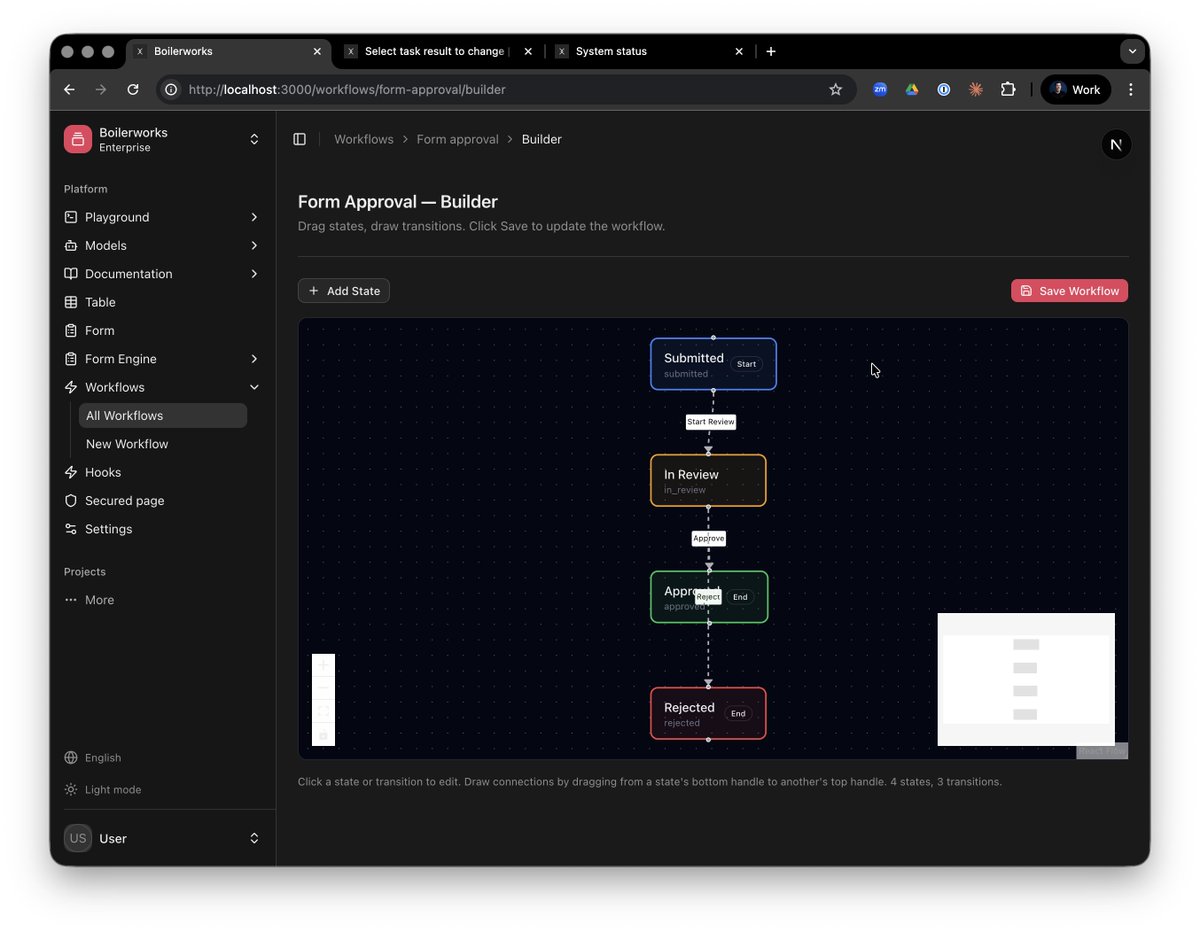Zoom out on the workflow canvas
This screenshot has height=932, width=1200.
pyautogui.click(x=323, y=688)
